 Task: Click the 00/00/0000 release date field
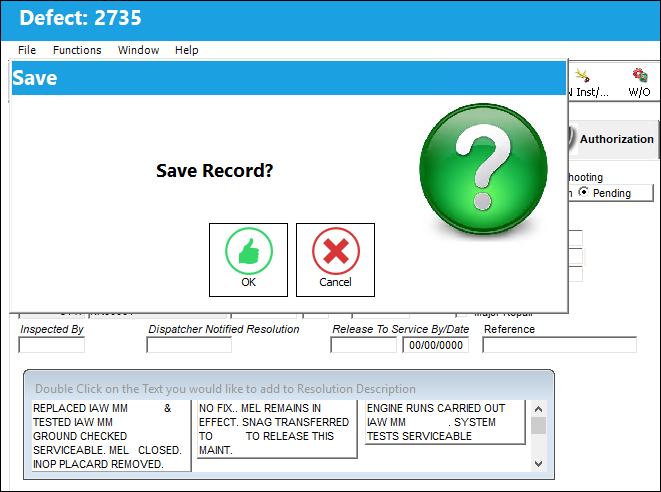click(435, 345)
